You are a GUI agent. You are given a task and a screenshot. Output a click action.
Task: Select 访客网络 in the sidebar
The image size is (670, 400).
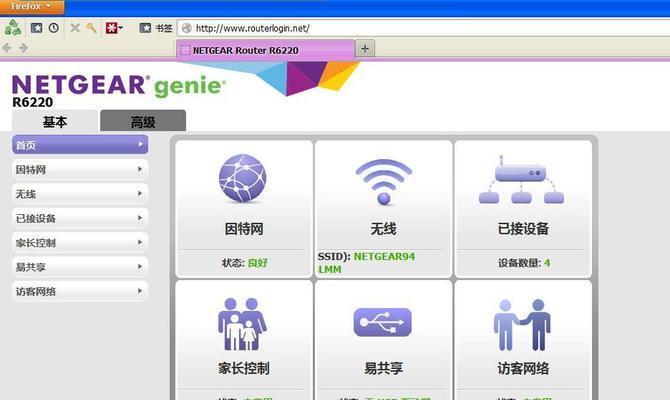[80, 291]
